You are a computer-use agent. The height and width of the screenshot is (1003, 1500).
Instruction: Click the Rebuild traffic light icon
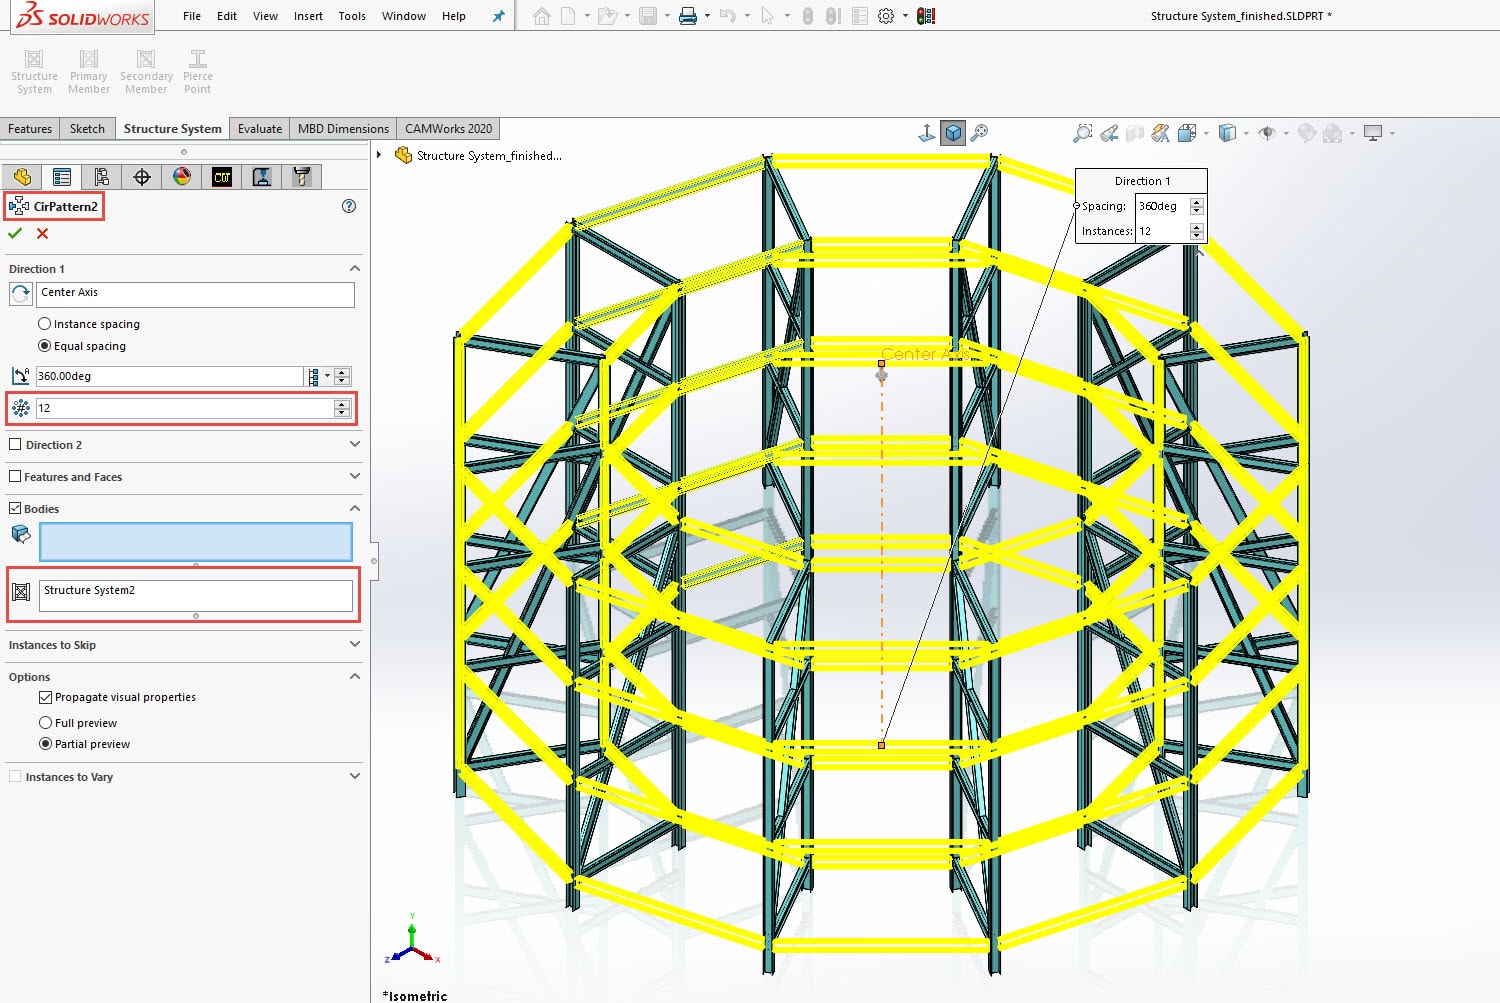926,16
